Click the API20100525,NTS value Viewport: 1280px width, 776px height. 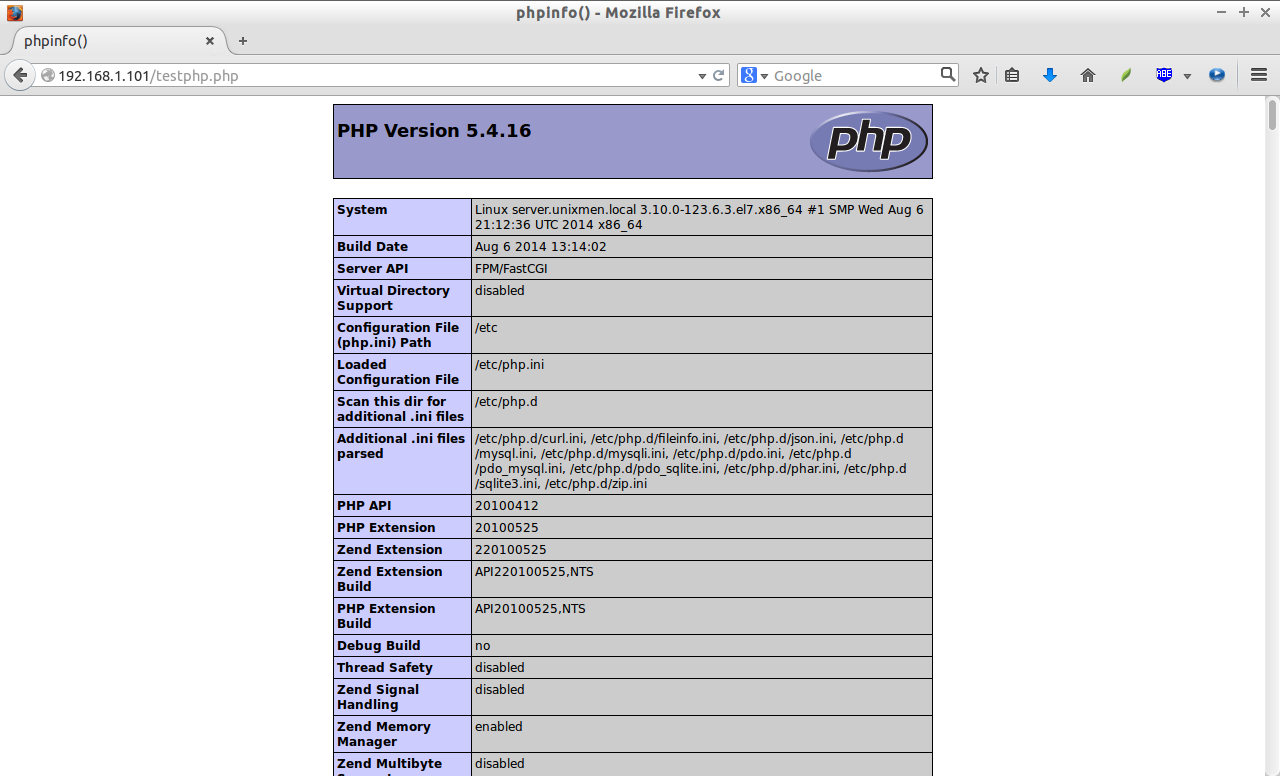tap(530, 609)
